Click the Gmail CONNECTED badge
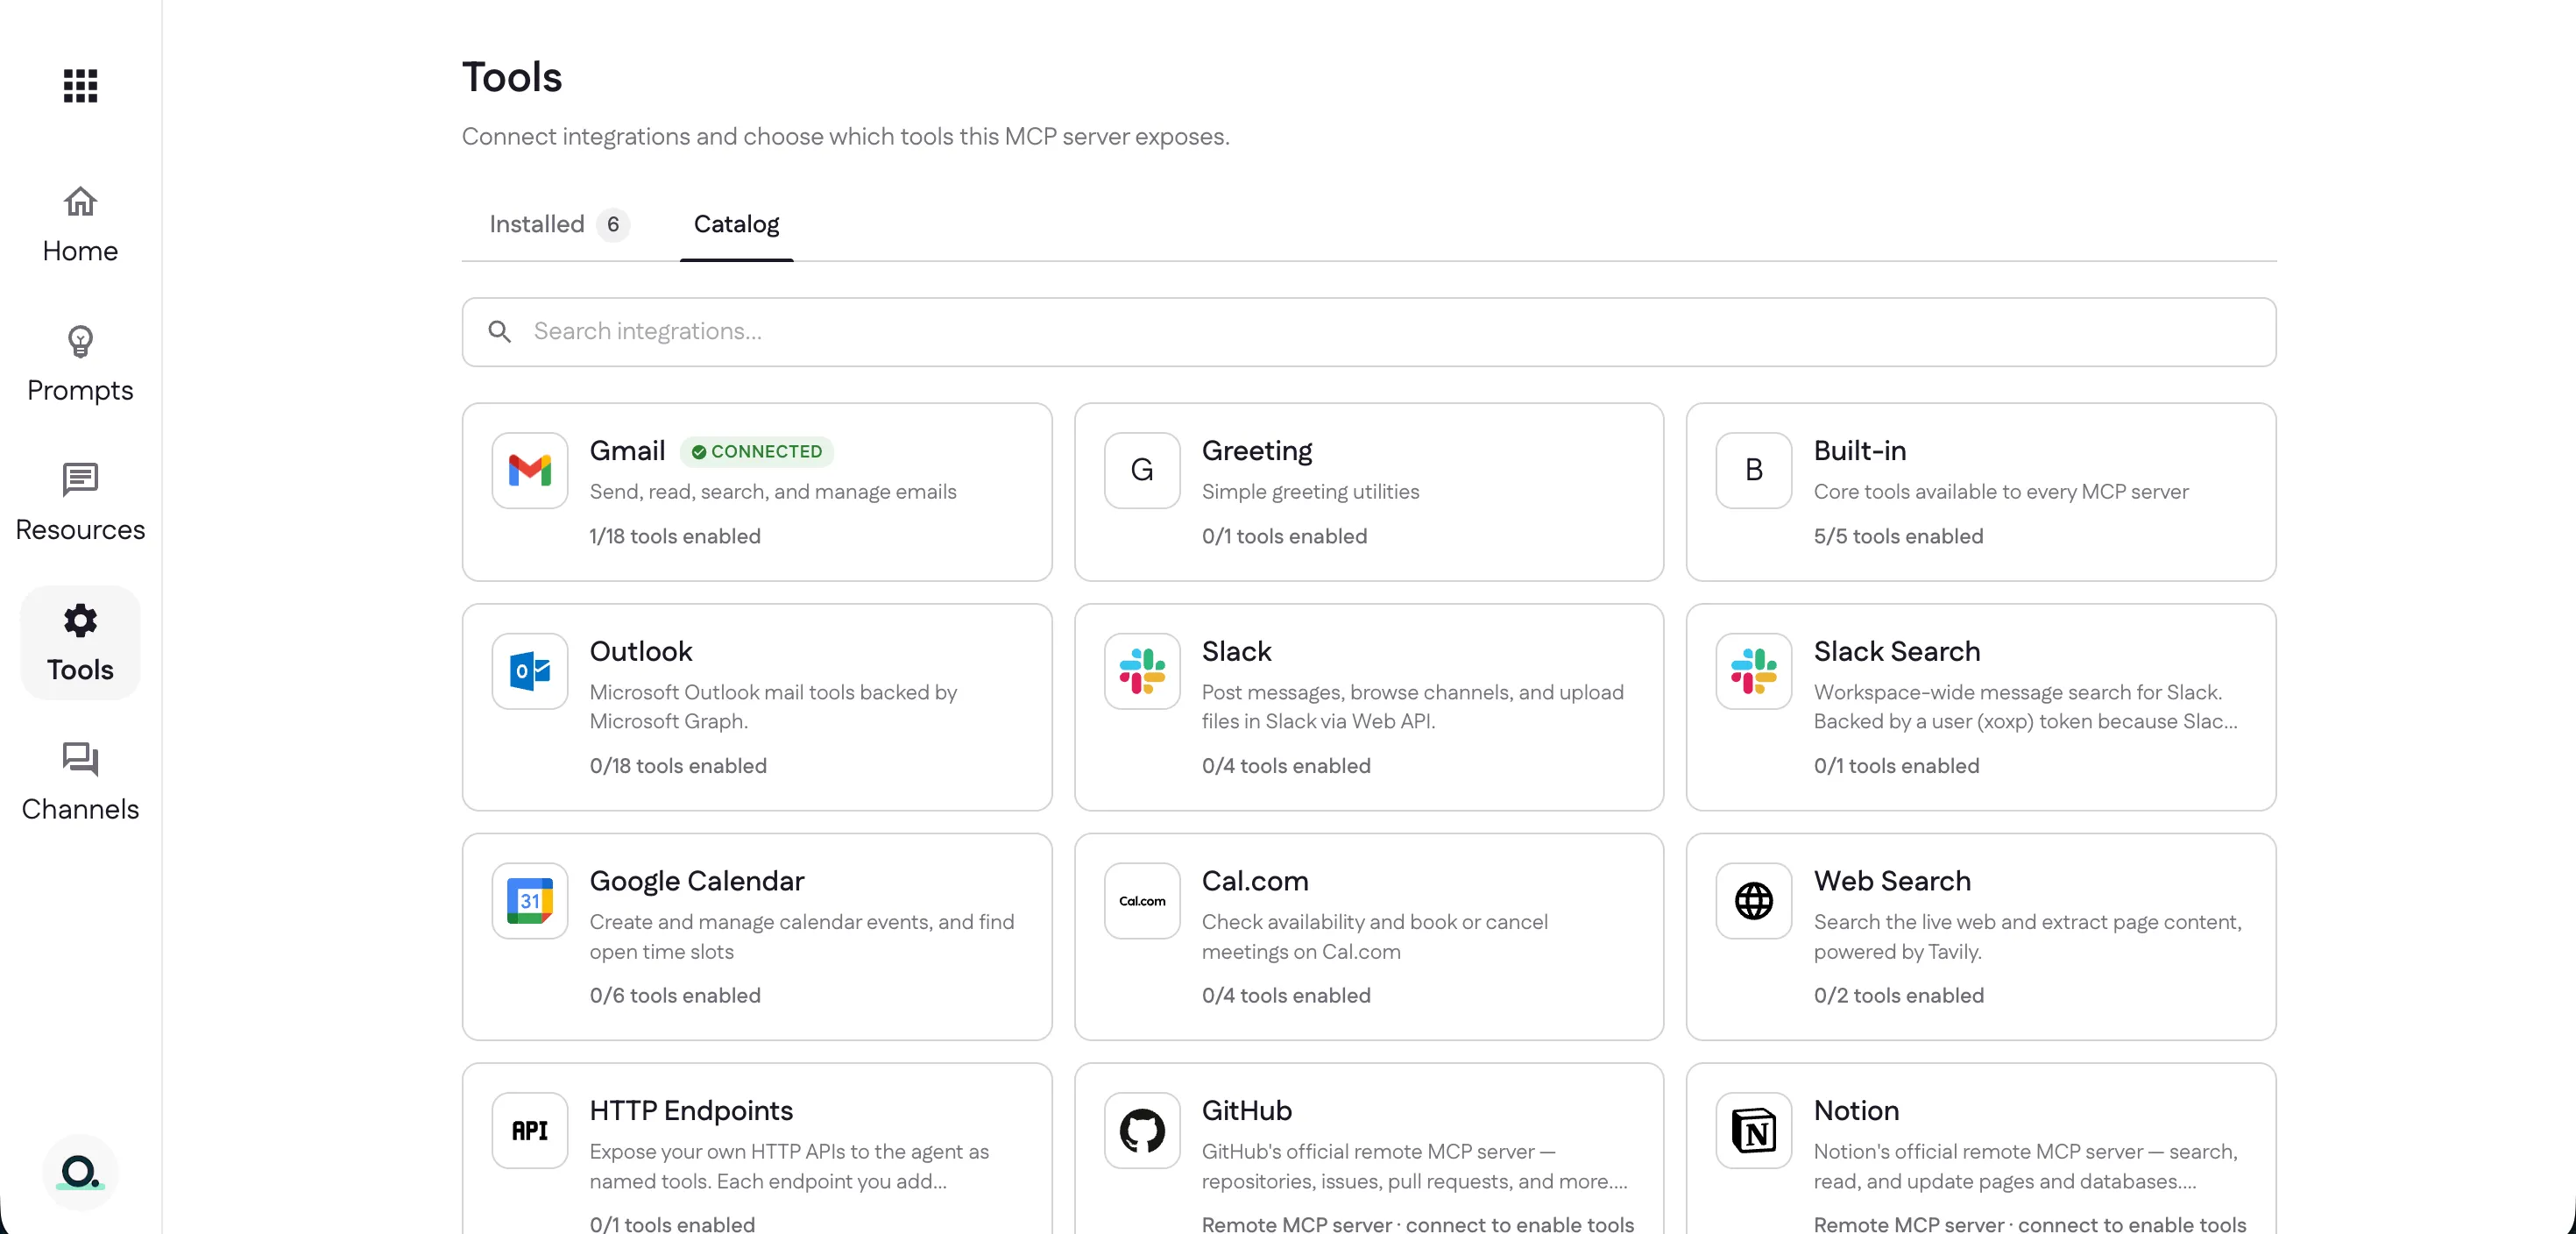The width and height of the screenshot is (2576, 1234). [757, 452]
